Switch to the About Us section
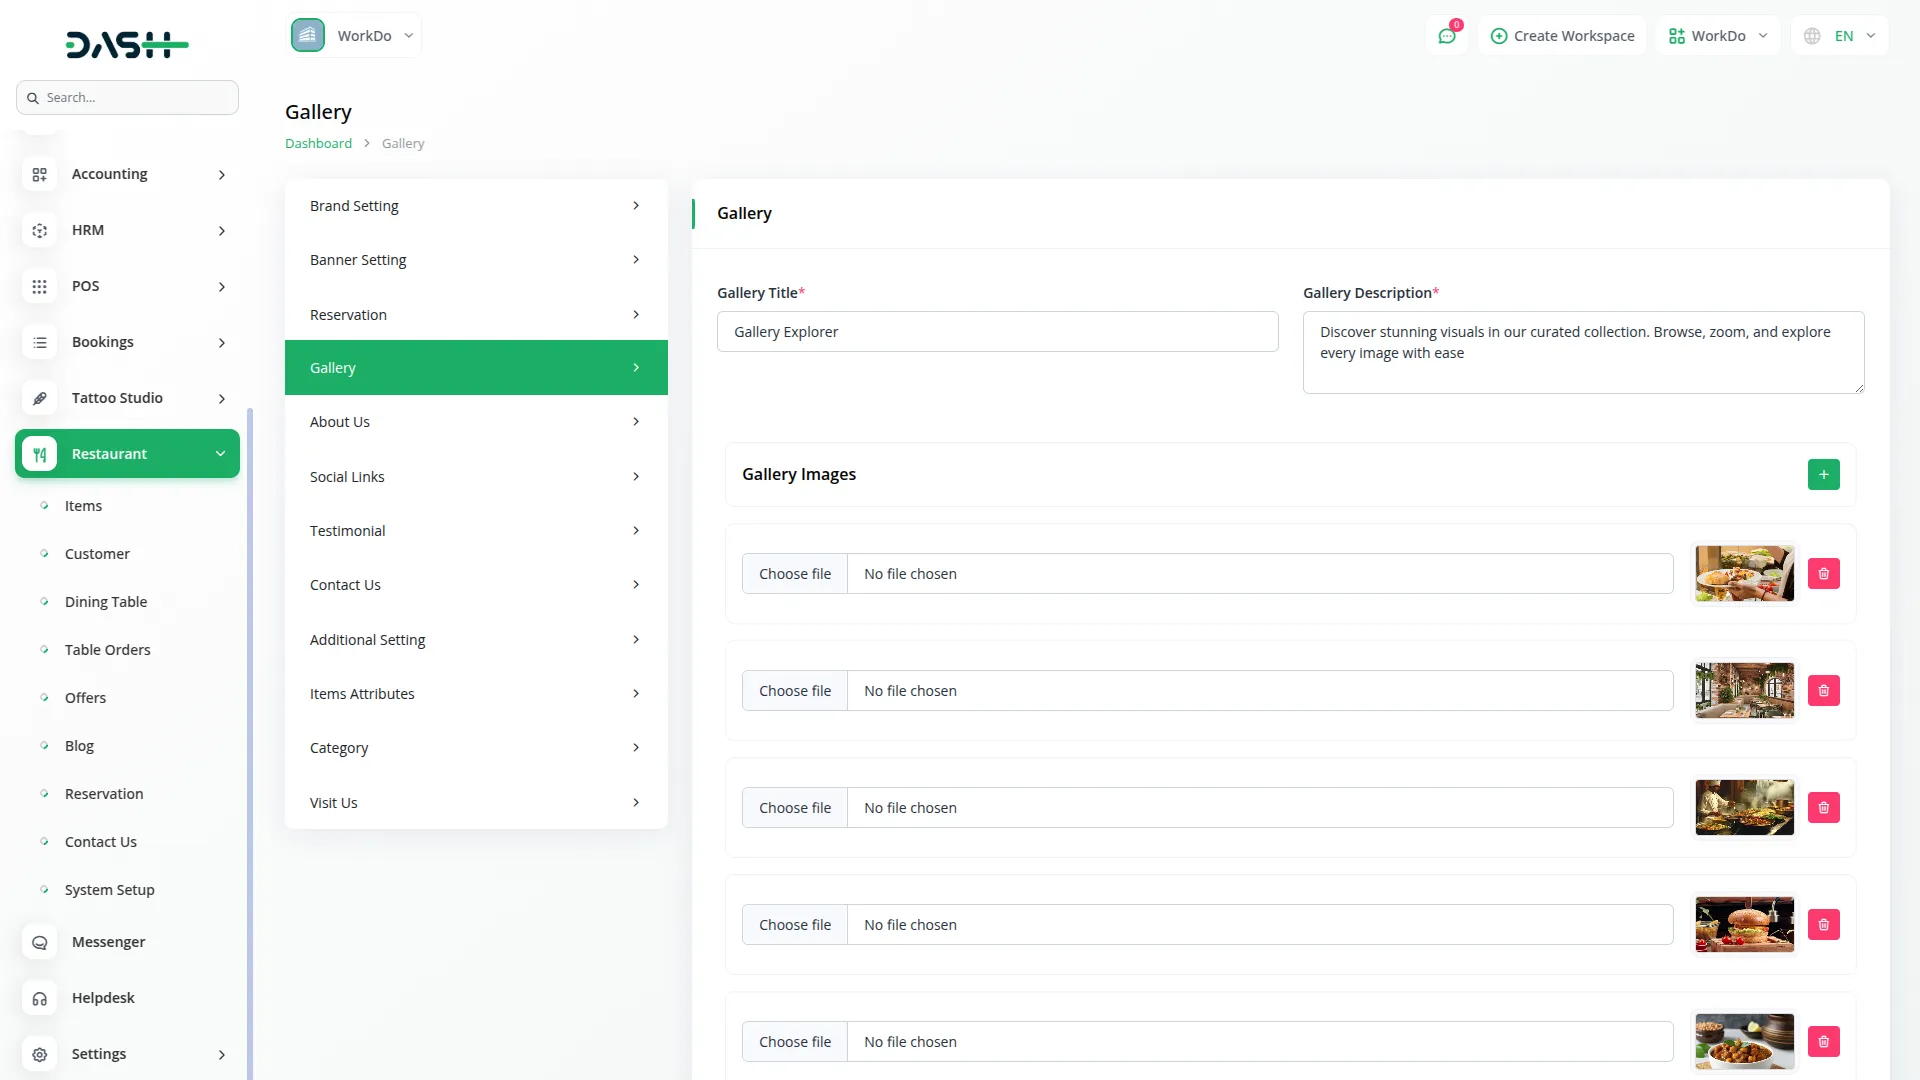The width and height of the screenshot is (1920, 1080). (476, 421)
